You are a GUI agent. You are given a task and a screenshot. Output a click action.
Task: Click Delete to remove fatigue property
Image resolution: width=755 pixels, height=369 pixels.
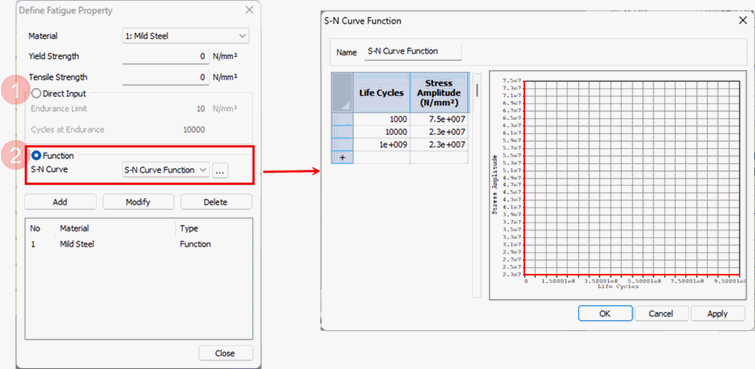click(x=216, y=202)
